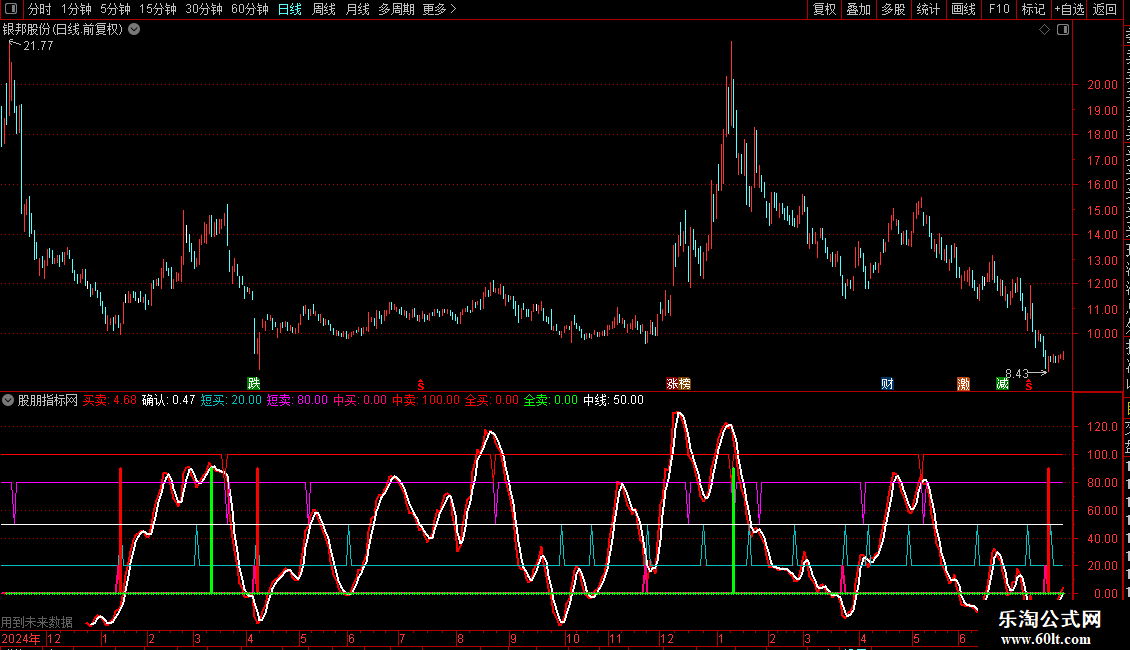
Task: Switch to 周线 weekly chart
Action: tap(324, 9)
